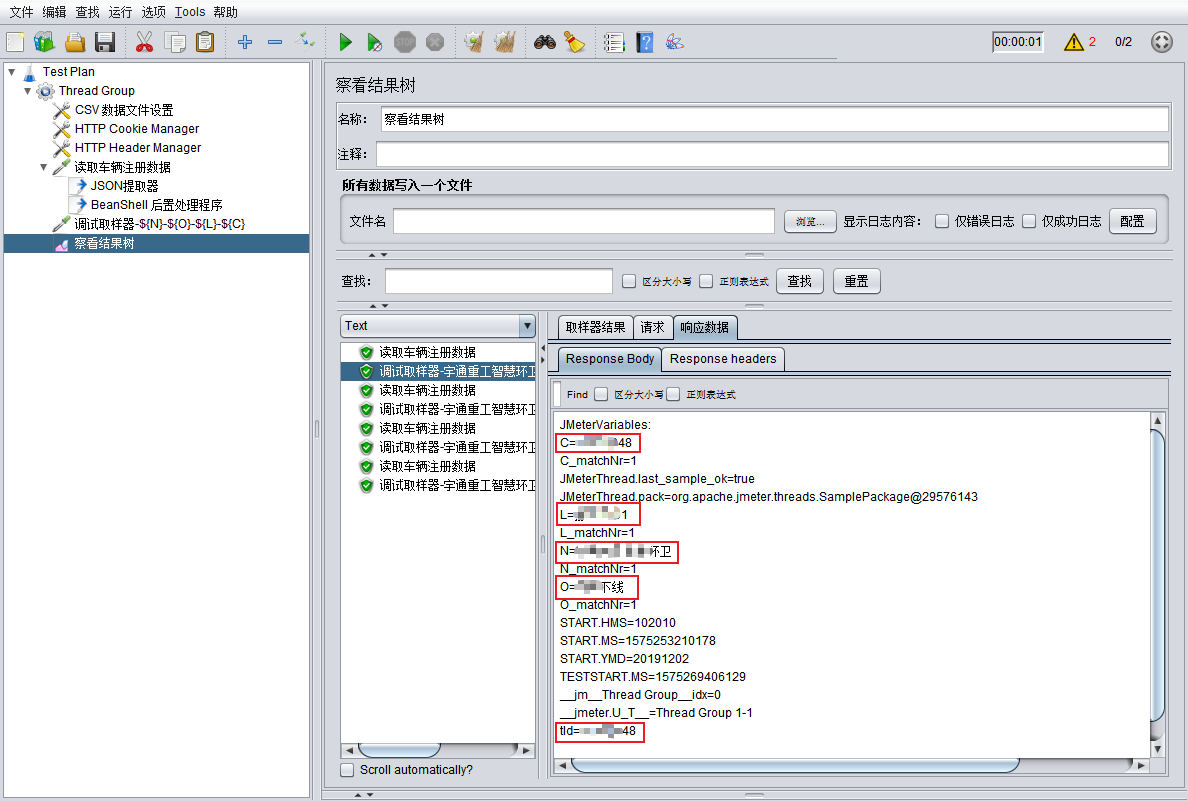Click the 查找 text input field
The height and width of the screenshot is (801, 1188).
[499, 281]
